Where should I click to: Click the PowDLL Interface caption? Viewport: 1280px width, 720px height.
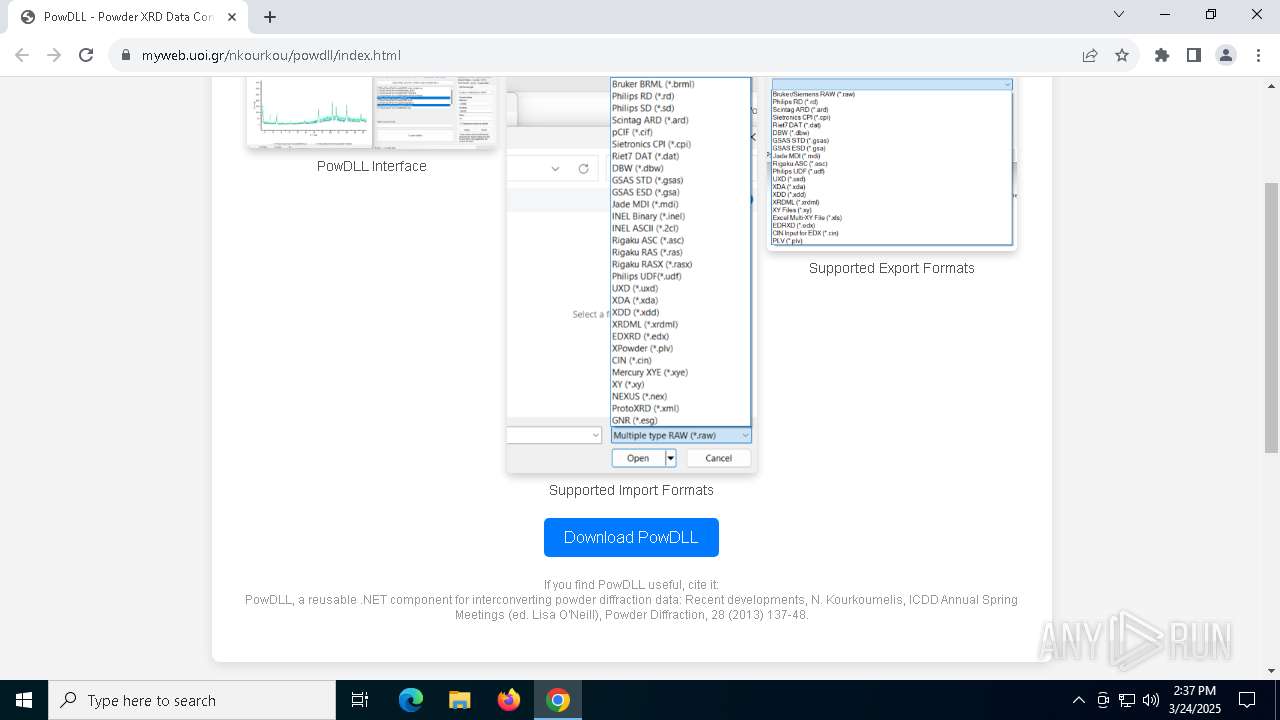click(372, 166)
